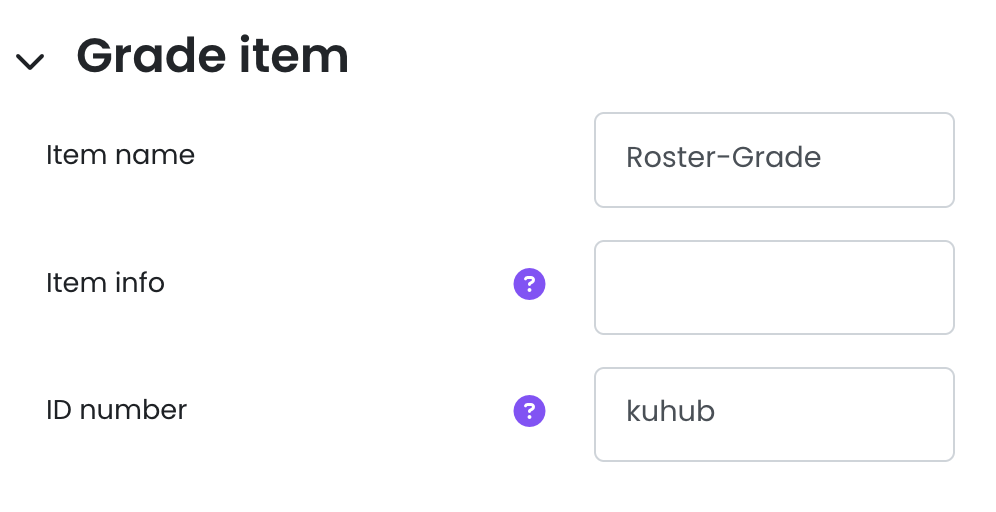Show the purple question mark tooltip beside ID number
The height and width of the screenshot is (512, 996).
coord(529,411)
